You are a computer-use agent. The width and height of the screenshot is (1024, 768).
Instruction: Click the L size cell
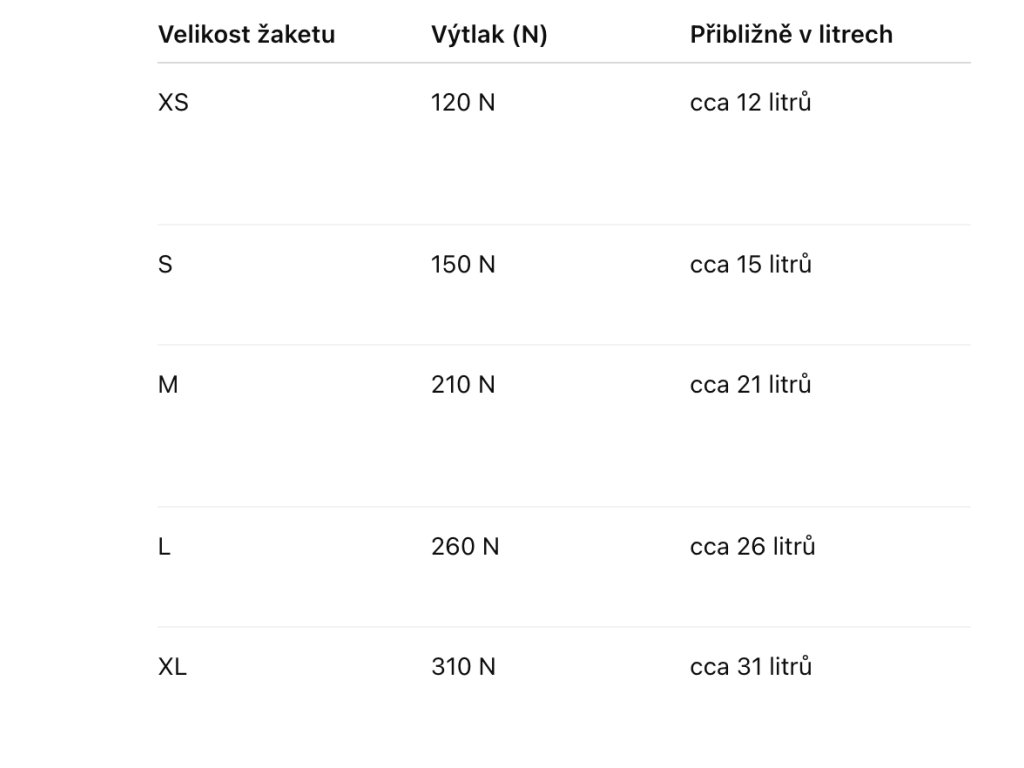[x=164, y=547]
